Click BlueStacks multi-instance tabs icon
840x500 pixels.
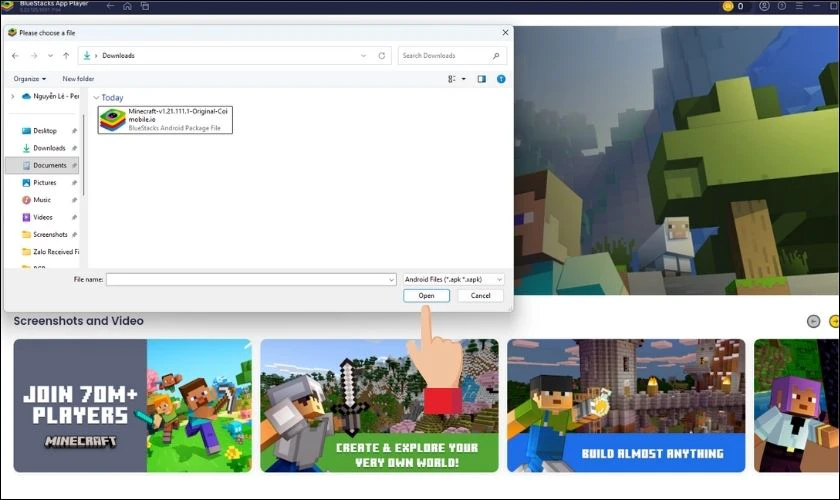point(145,6)
